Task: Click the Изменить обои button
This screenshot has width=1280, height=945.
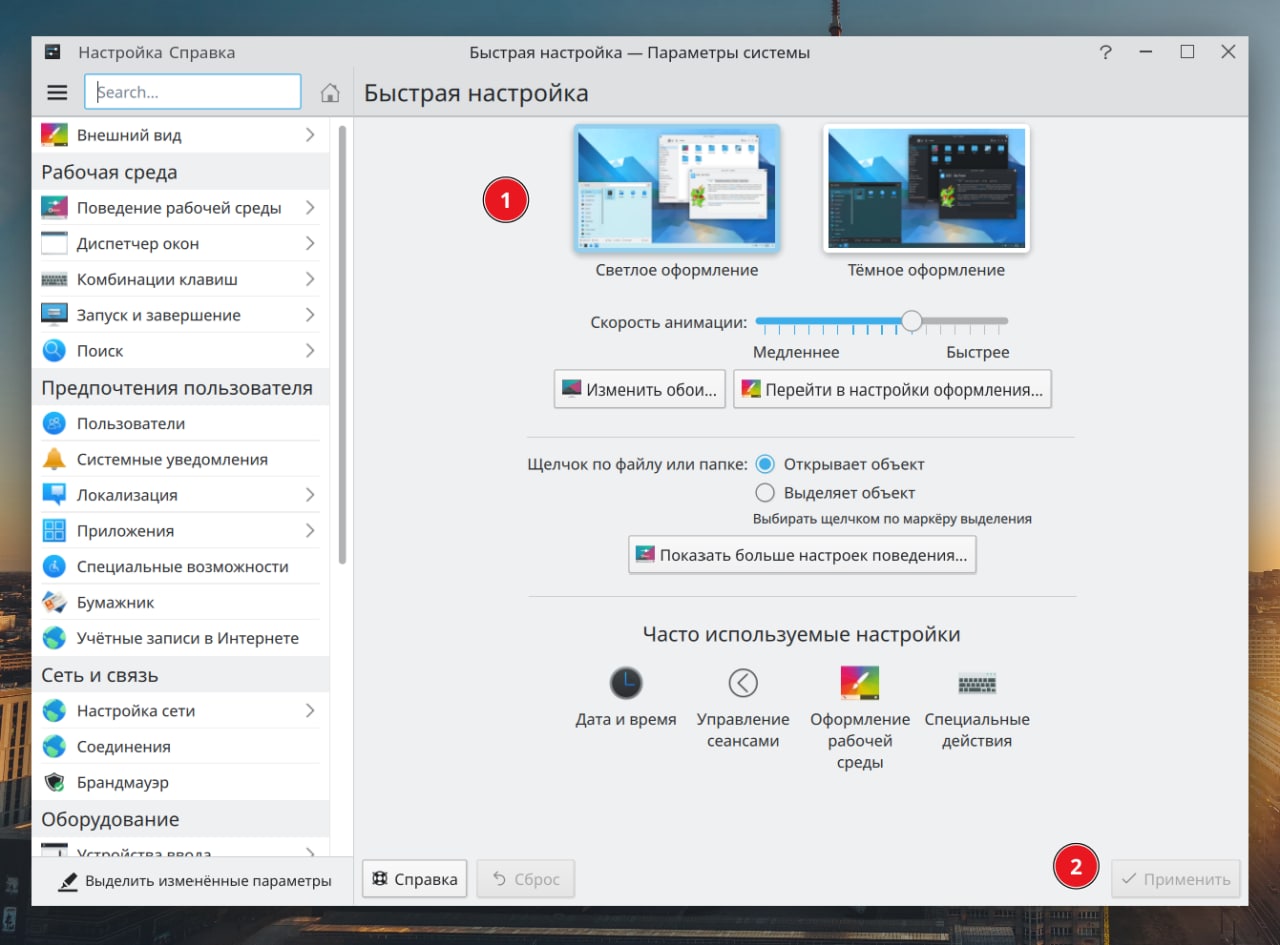Action: tap(639, 389)
